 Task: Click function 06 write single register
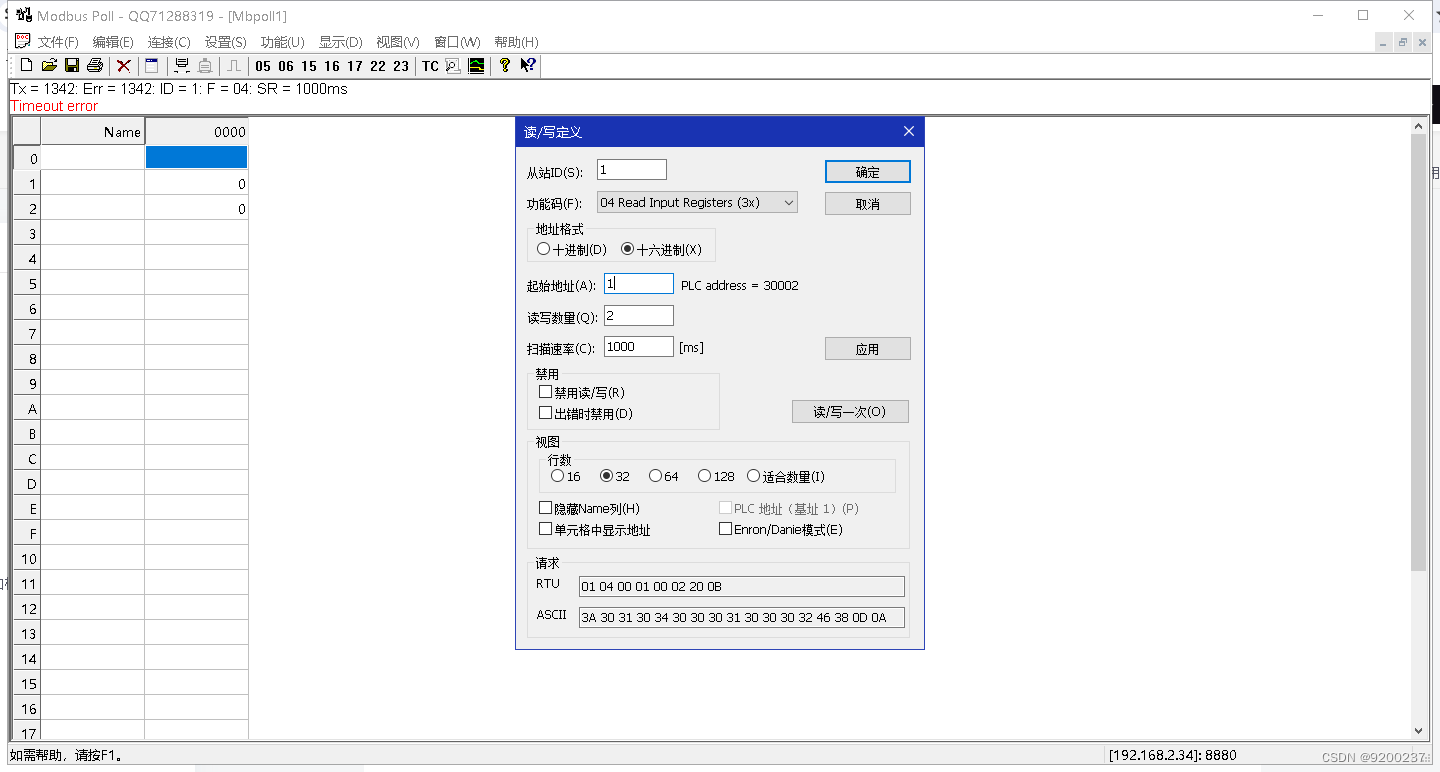pos(286,66)
